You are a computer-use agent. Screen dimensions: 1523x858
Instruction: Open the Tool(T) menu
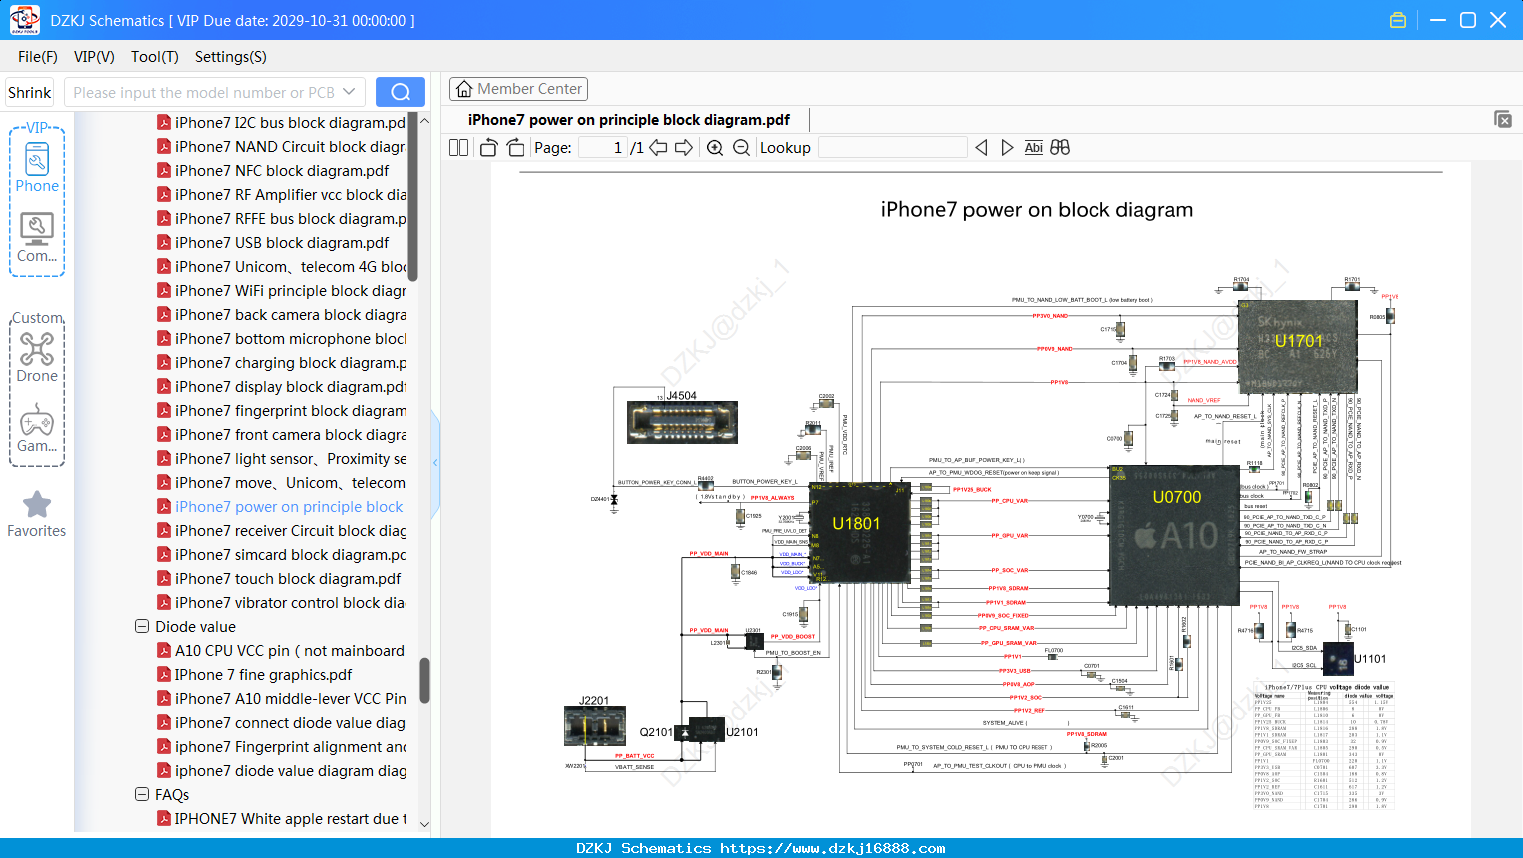155,57
